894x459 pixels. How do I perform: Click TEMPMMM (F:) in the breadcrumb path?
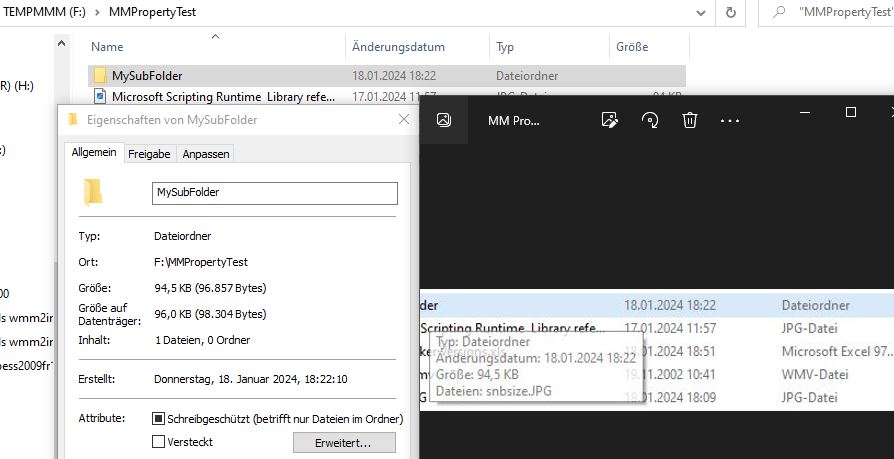[44, 12]
